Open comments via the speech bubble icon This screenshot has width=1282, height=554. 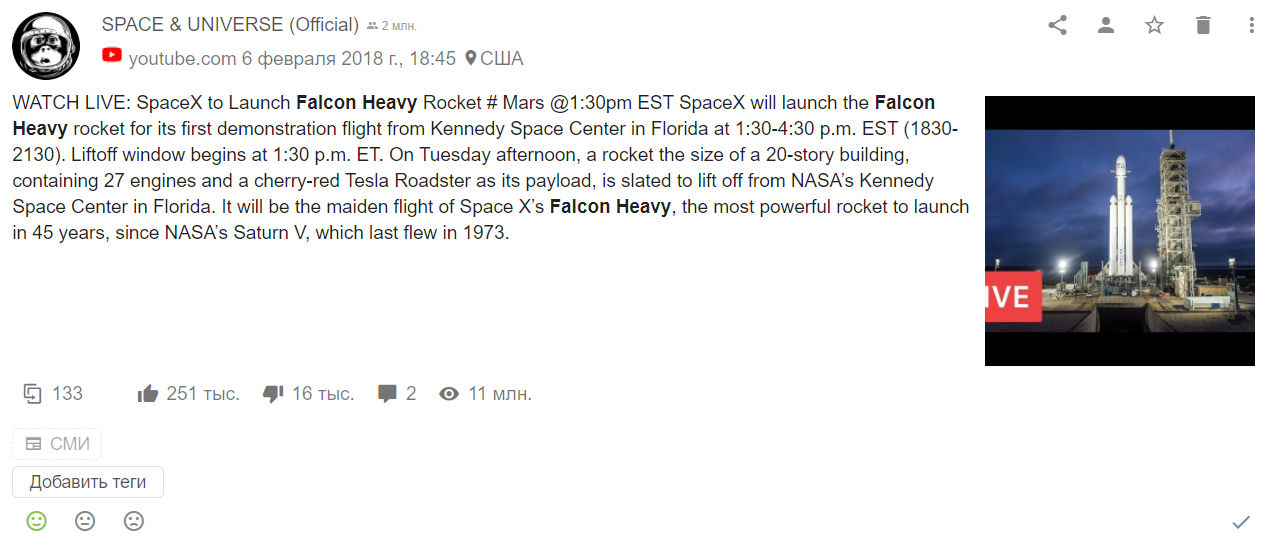[388, 394]
